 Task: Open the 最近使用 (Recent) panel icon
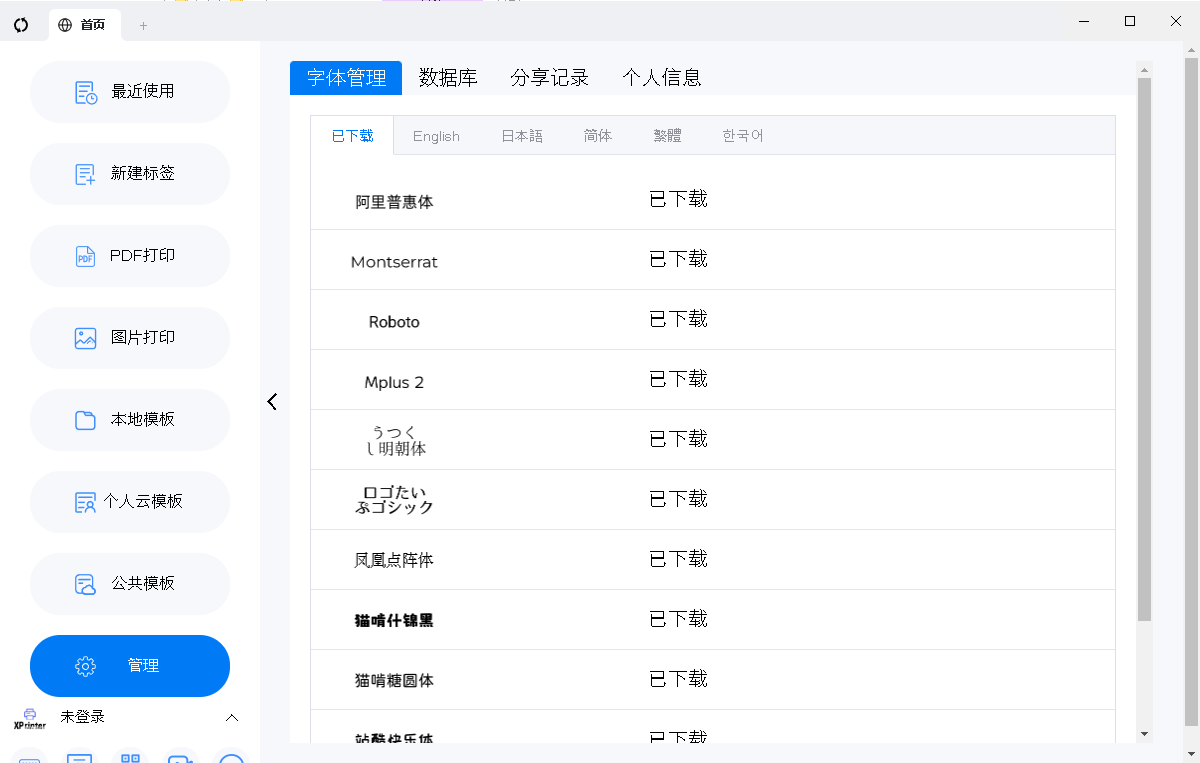click(x=85, y=91)
